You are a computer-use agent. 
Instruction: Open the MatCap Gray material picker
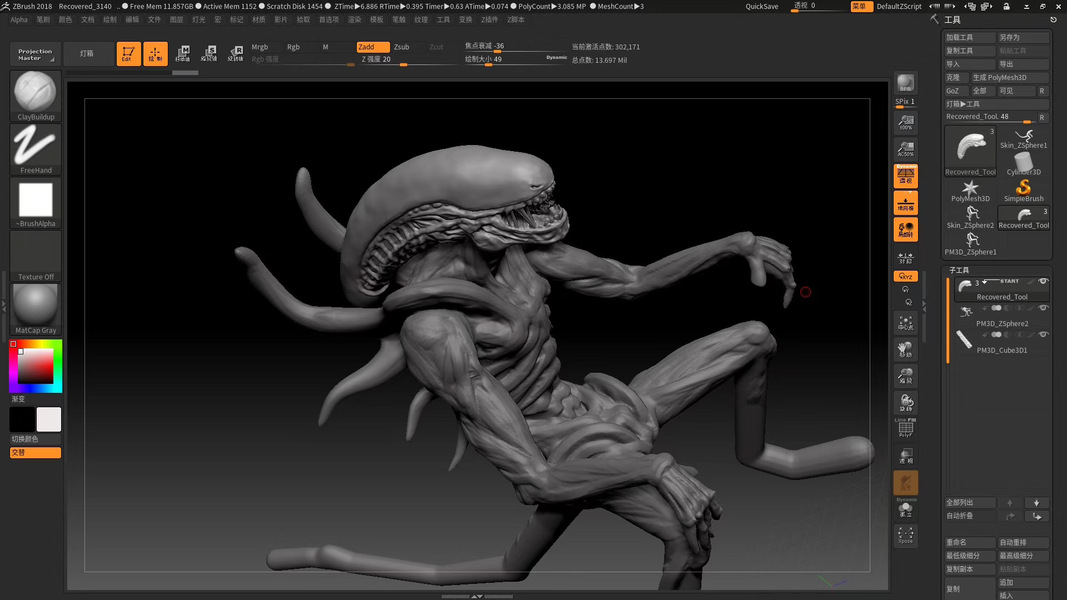click(x=36, y=305)
